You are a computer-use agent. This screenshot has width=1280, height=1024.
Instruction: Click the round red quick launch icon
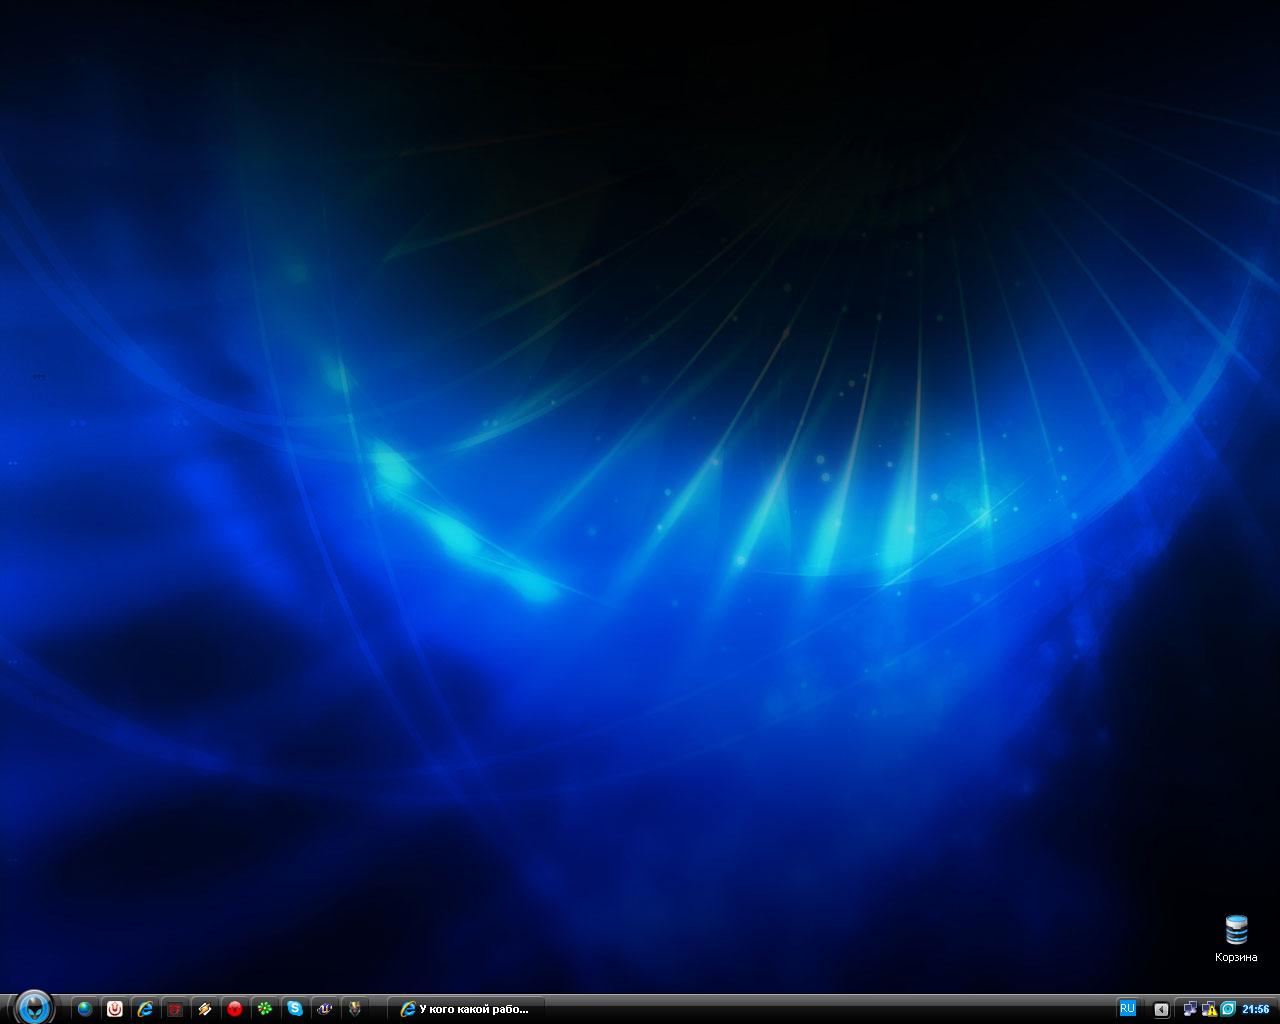[235, 1009]
